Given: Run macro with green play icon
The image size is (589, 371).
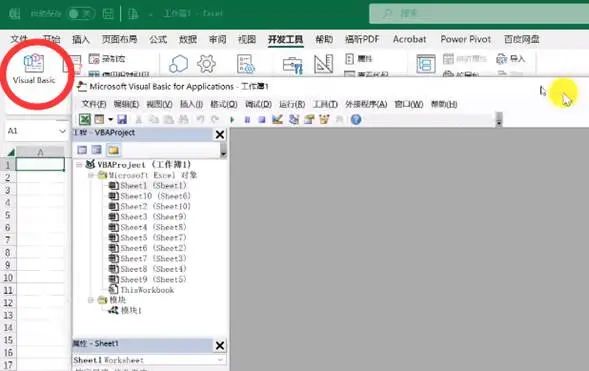Looking at the screenshot, I should click(232, 119).
